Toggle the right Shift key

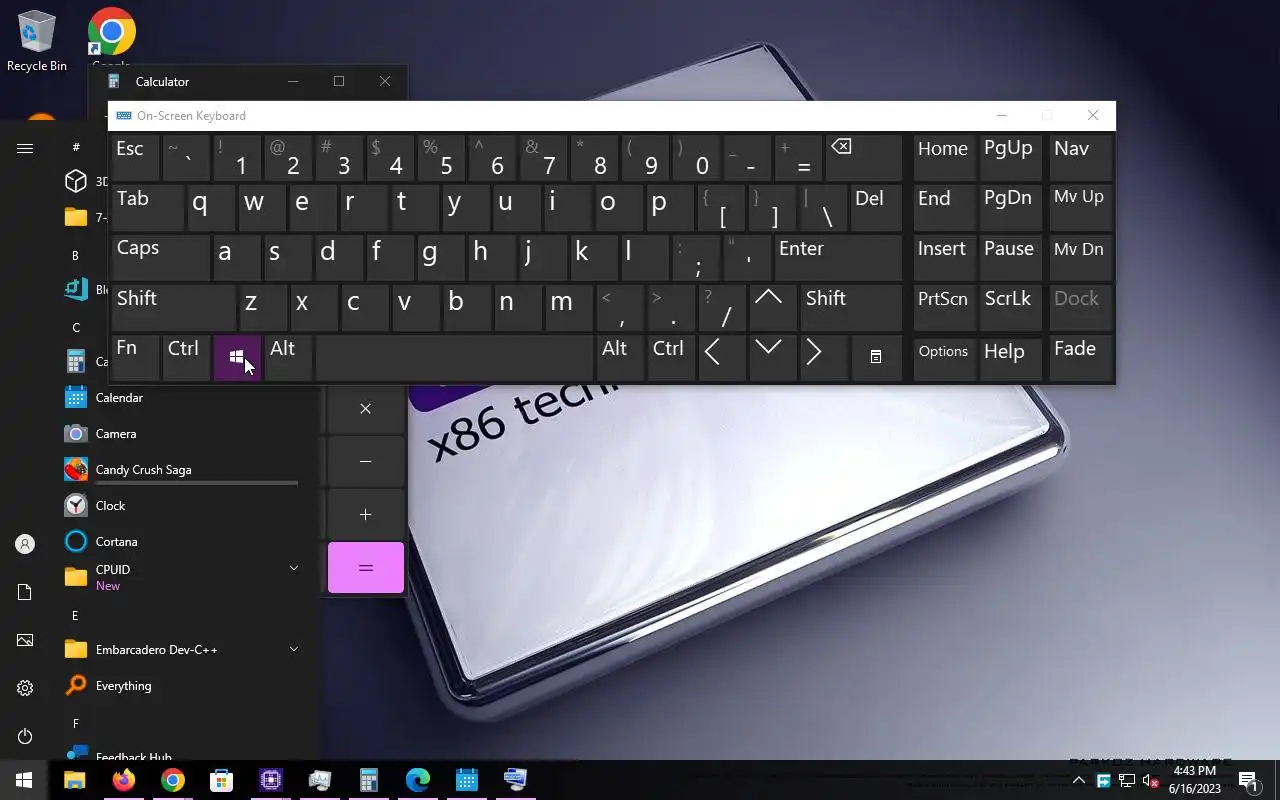pos(851,307)
